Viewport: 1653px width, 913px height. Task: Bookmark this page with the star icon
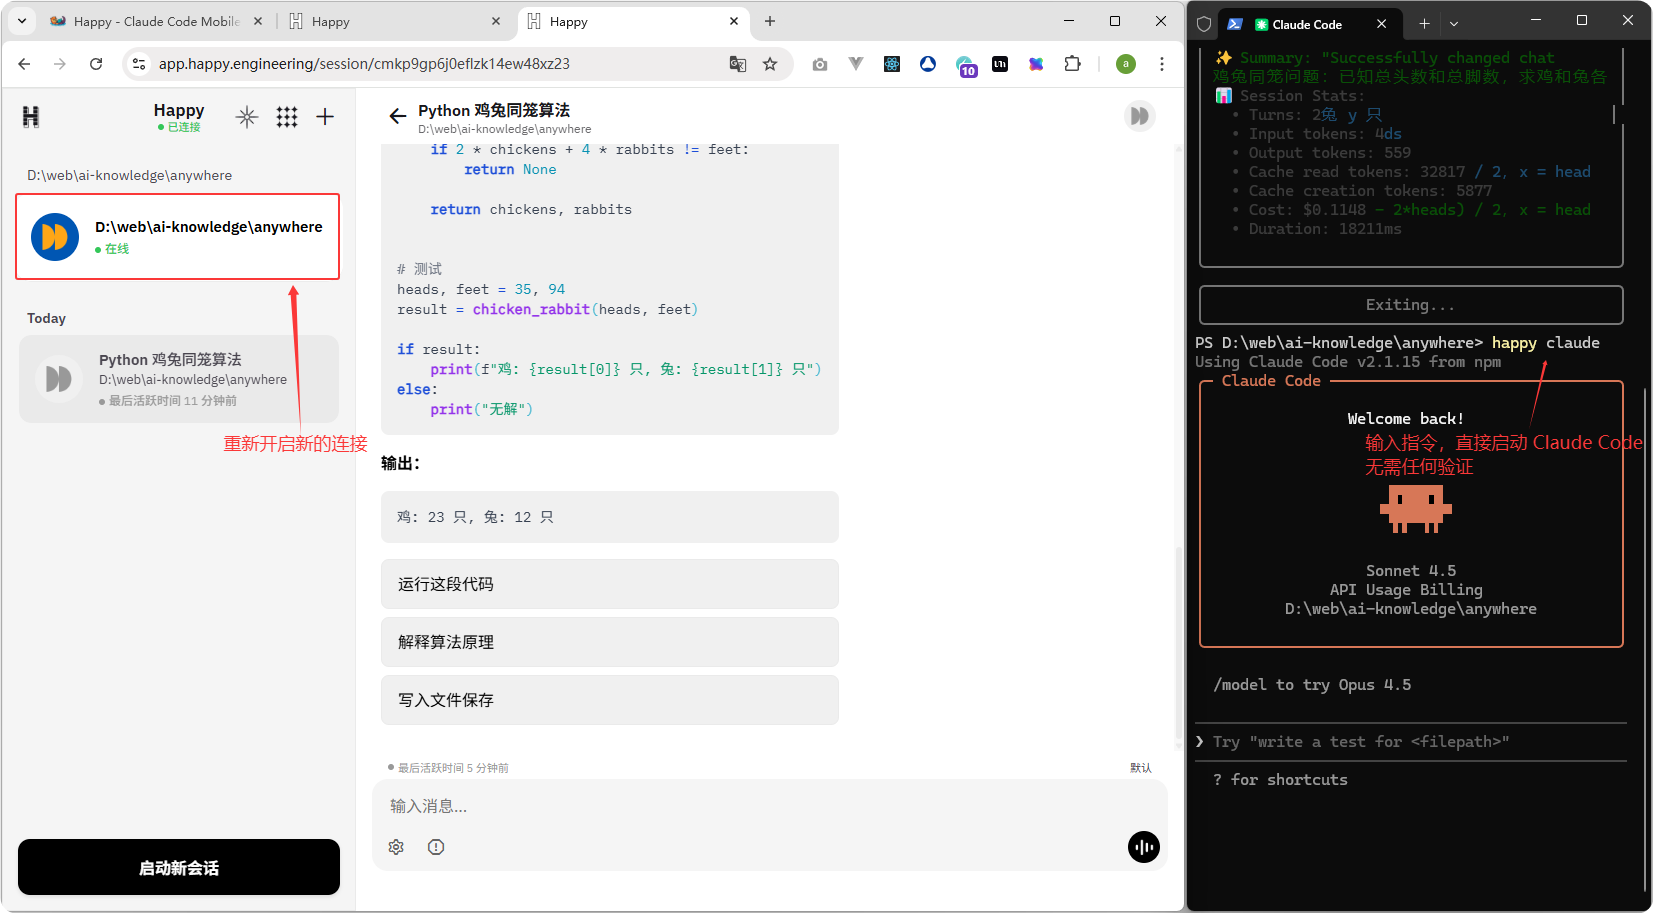770,64
